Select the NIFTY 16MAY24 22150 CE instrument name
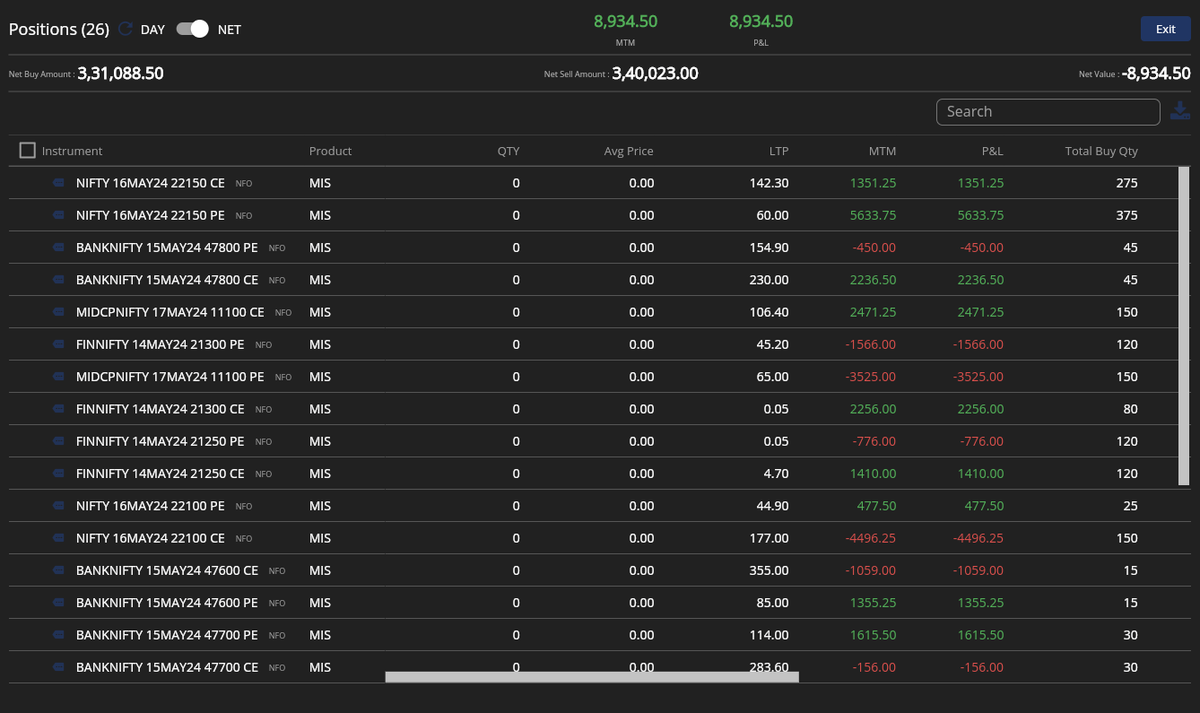 150,184
